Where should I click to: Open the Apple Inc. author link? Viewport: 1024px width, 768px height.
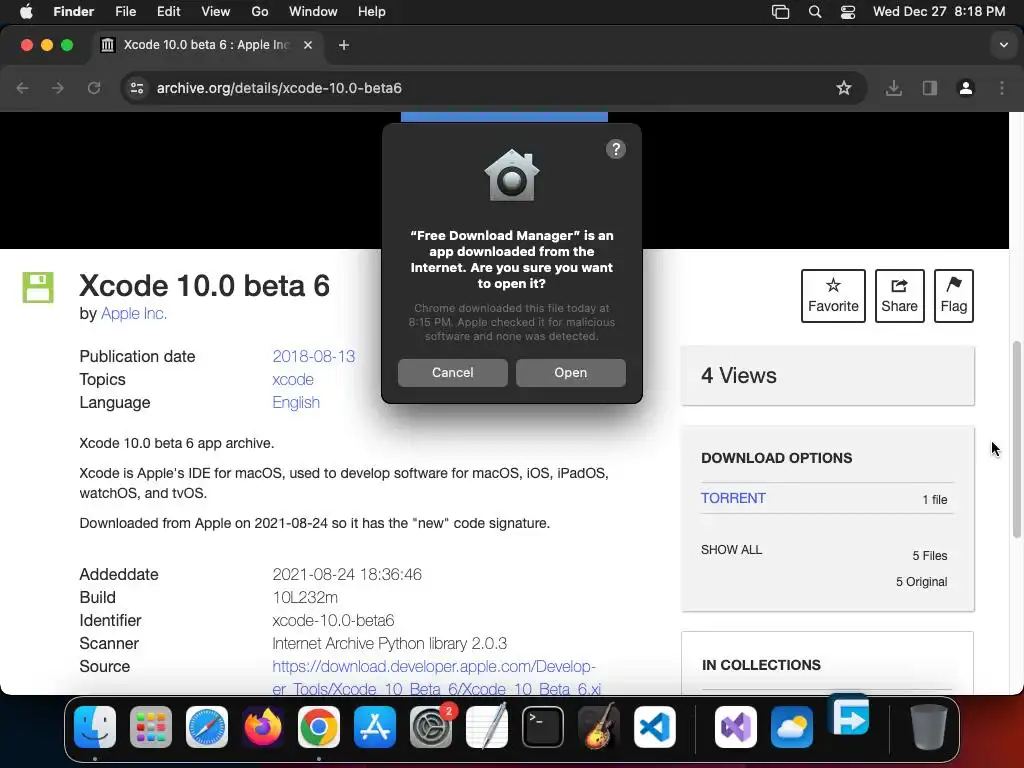coord(134,313)
